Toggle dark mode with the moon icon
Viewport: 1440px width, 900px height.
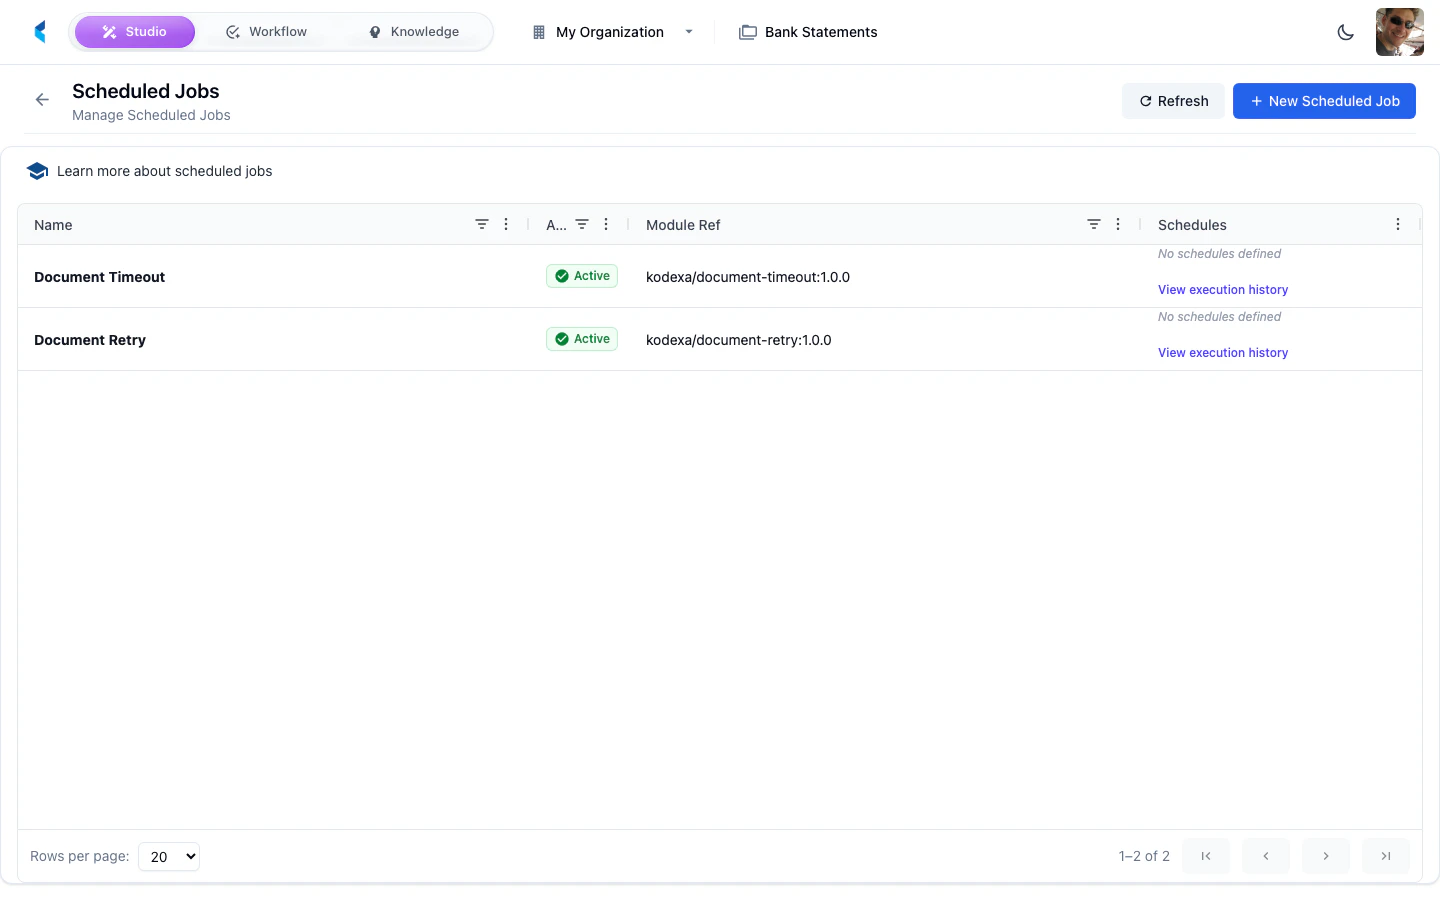(1345, 32)
